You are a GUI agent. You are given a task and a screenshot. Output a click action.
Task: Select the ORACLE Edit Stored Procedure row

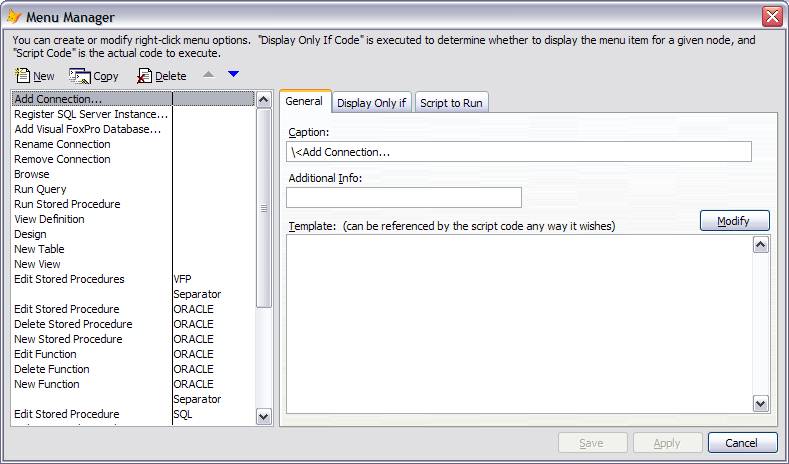pyautogui.click(x=133, y=310)
